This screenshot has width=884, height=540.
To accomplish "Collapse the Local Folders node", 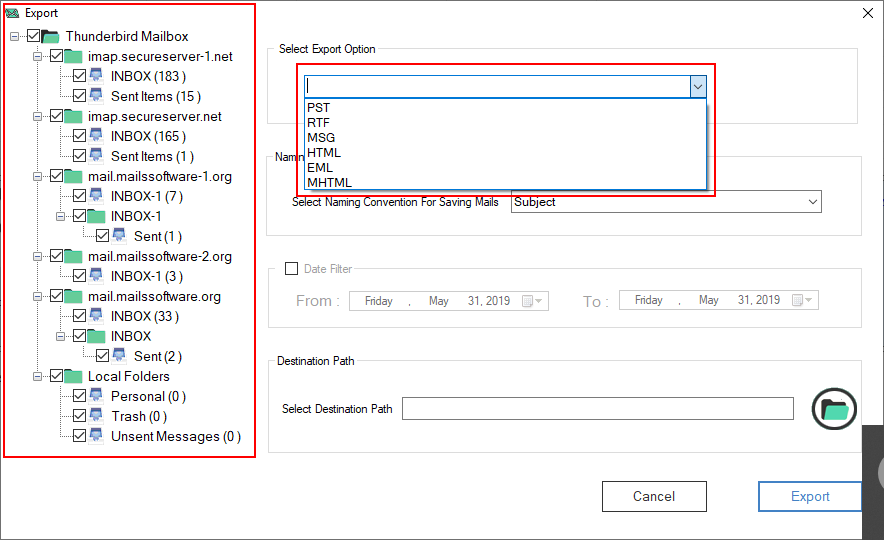I will [x=37, y=377].
